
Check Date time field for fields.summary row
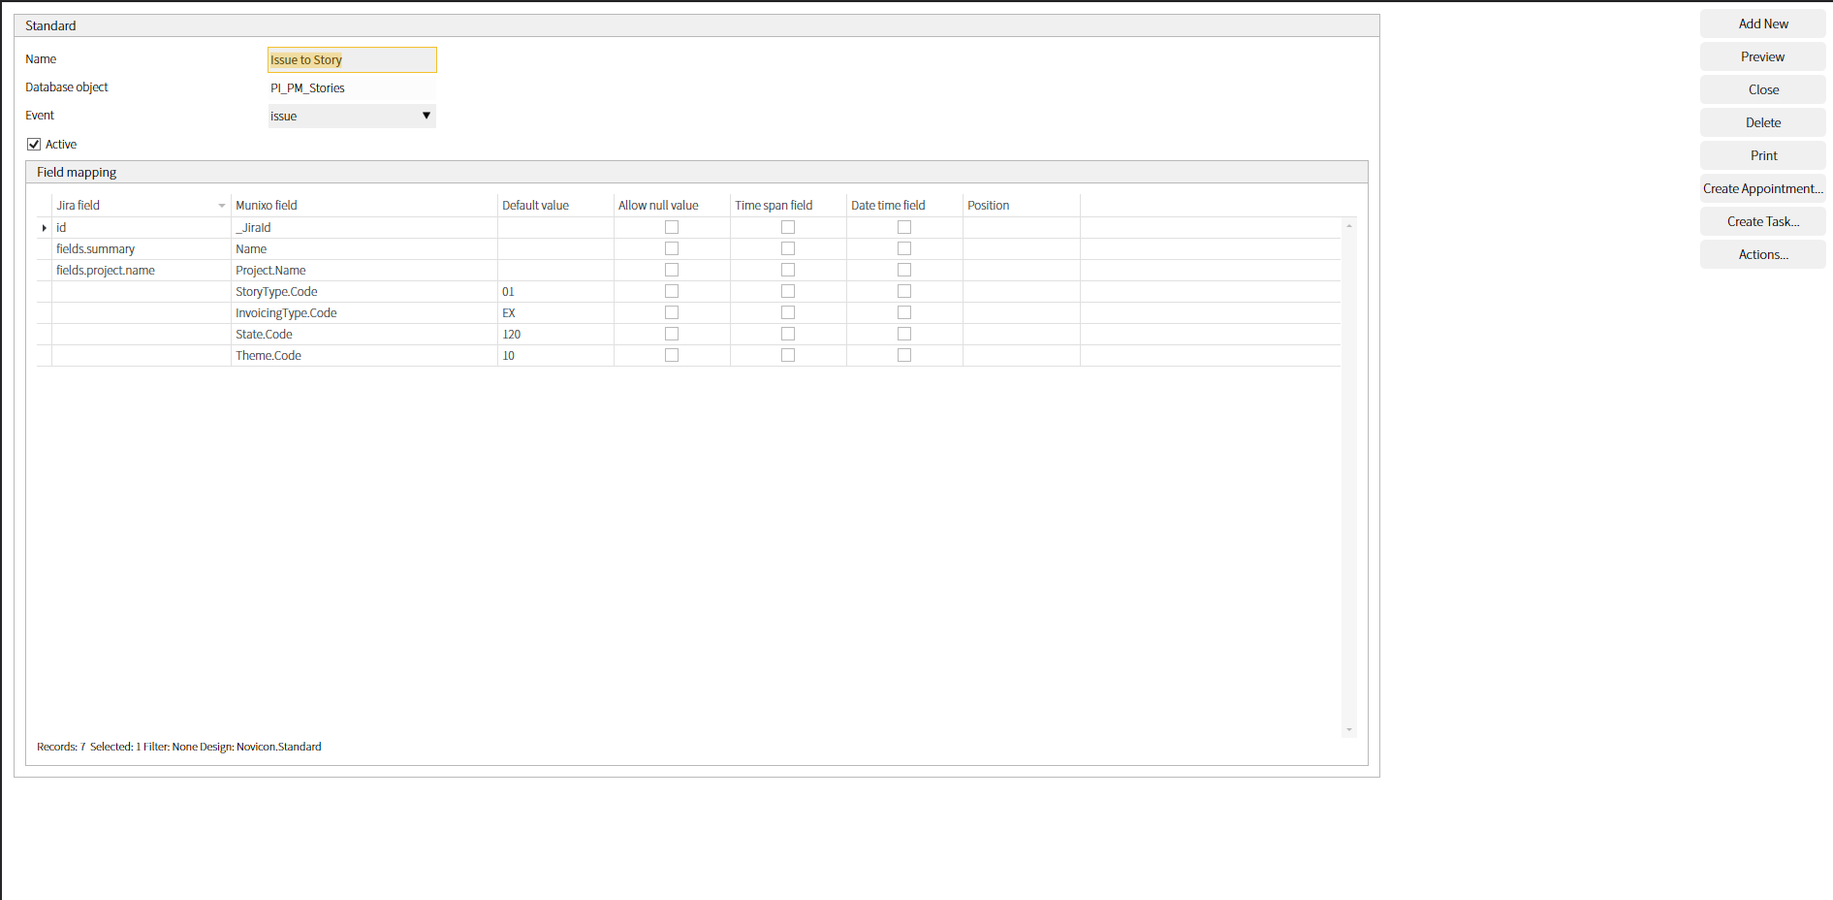904,248
